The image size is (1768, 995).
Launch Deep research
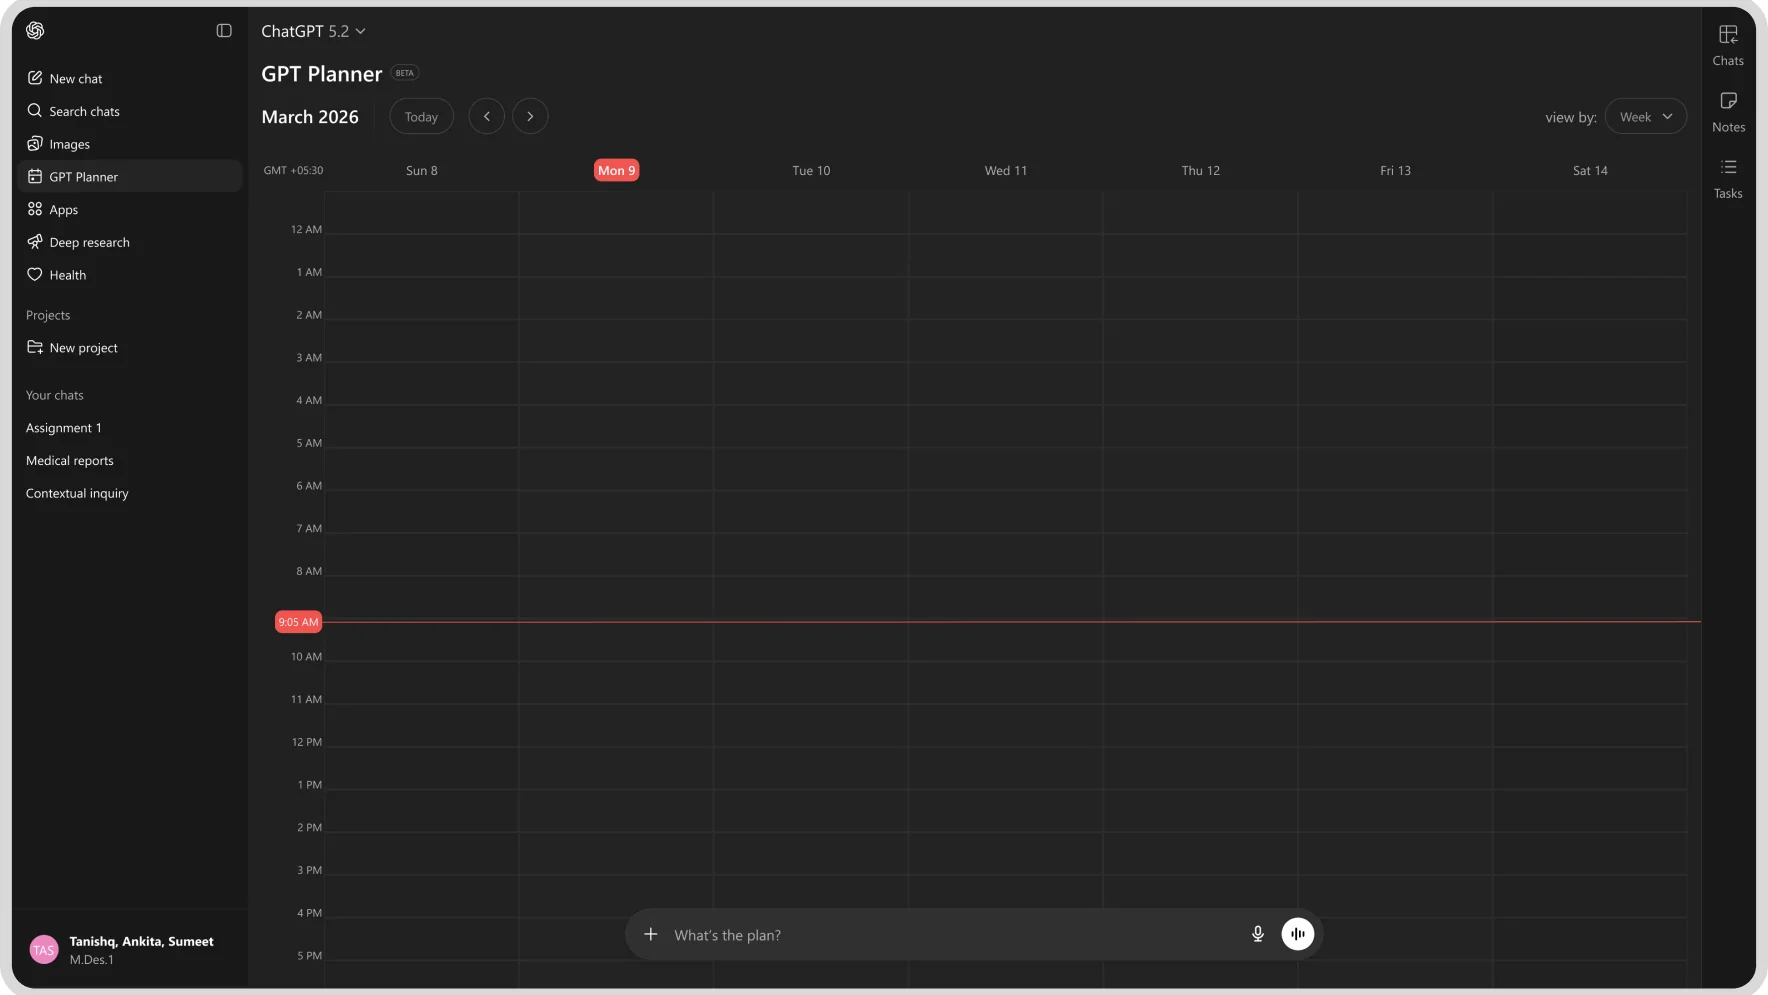pyautogui.click(x=130, y=242)
